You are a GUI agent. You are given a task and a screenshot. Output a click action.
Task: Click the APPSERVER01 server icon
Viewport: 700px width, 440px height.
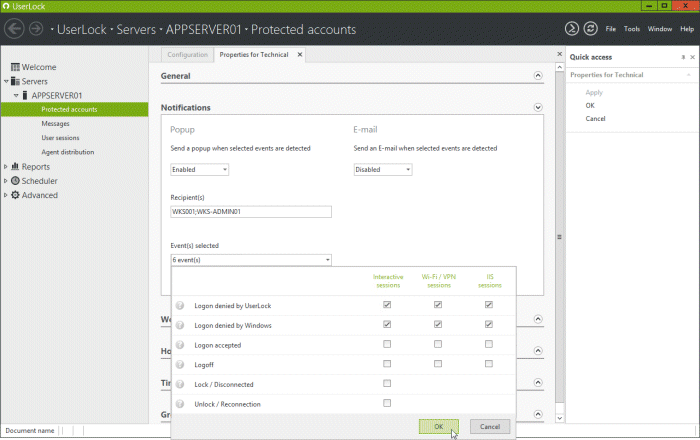(25, 95)
